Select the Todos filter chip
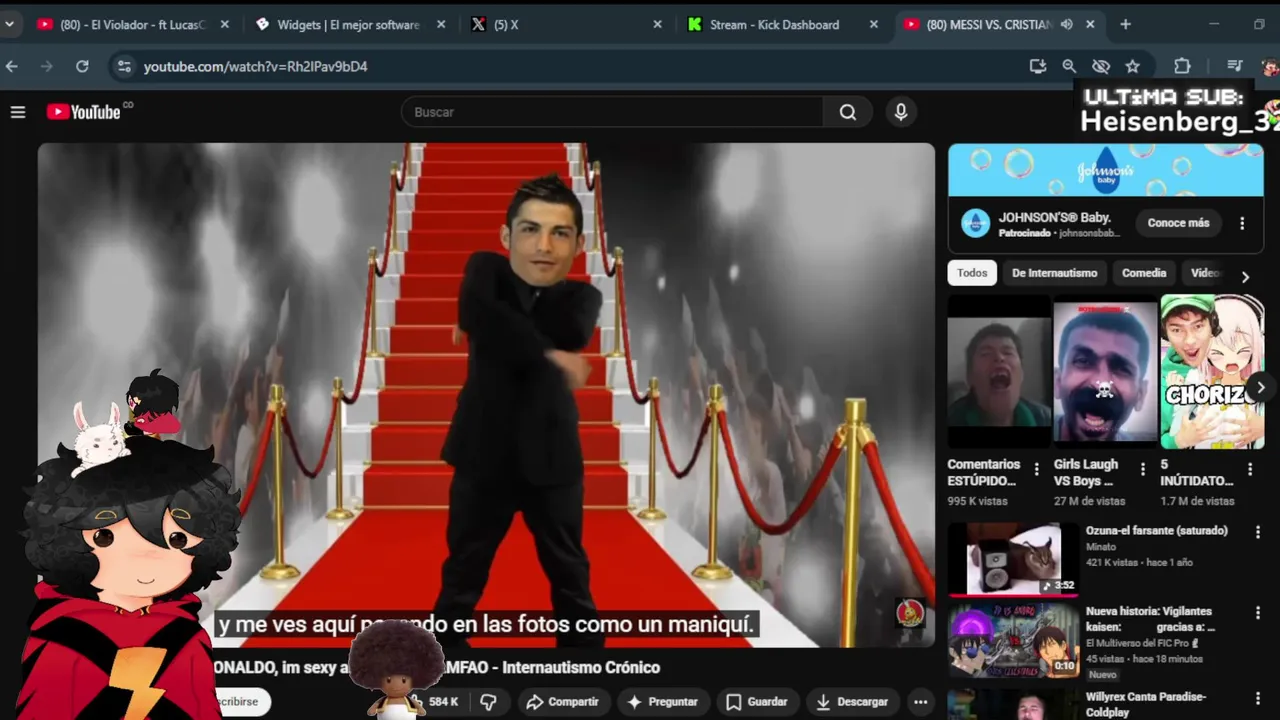The image size is (1280, 720). 972,273
